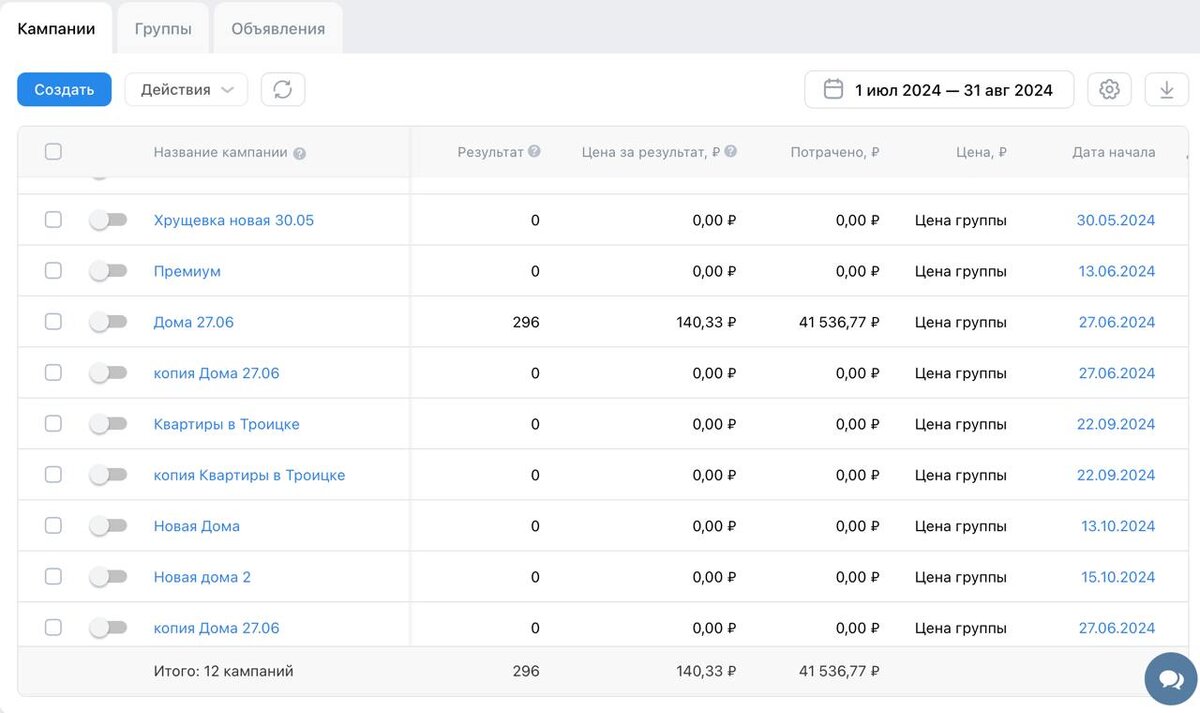Select the Квартиры в Троицке checkbox
This screenshot has height=713, width=1200.
click(53, 424)
